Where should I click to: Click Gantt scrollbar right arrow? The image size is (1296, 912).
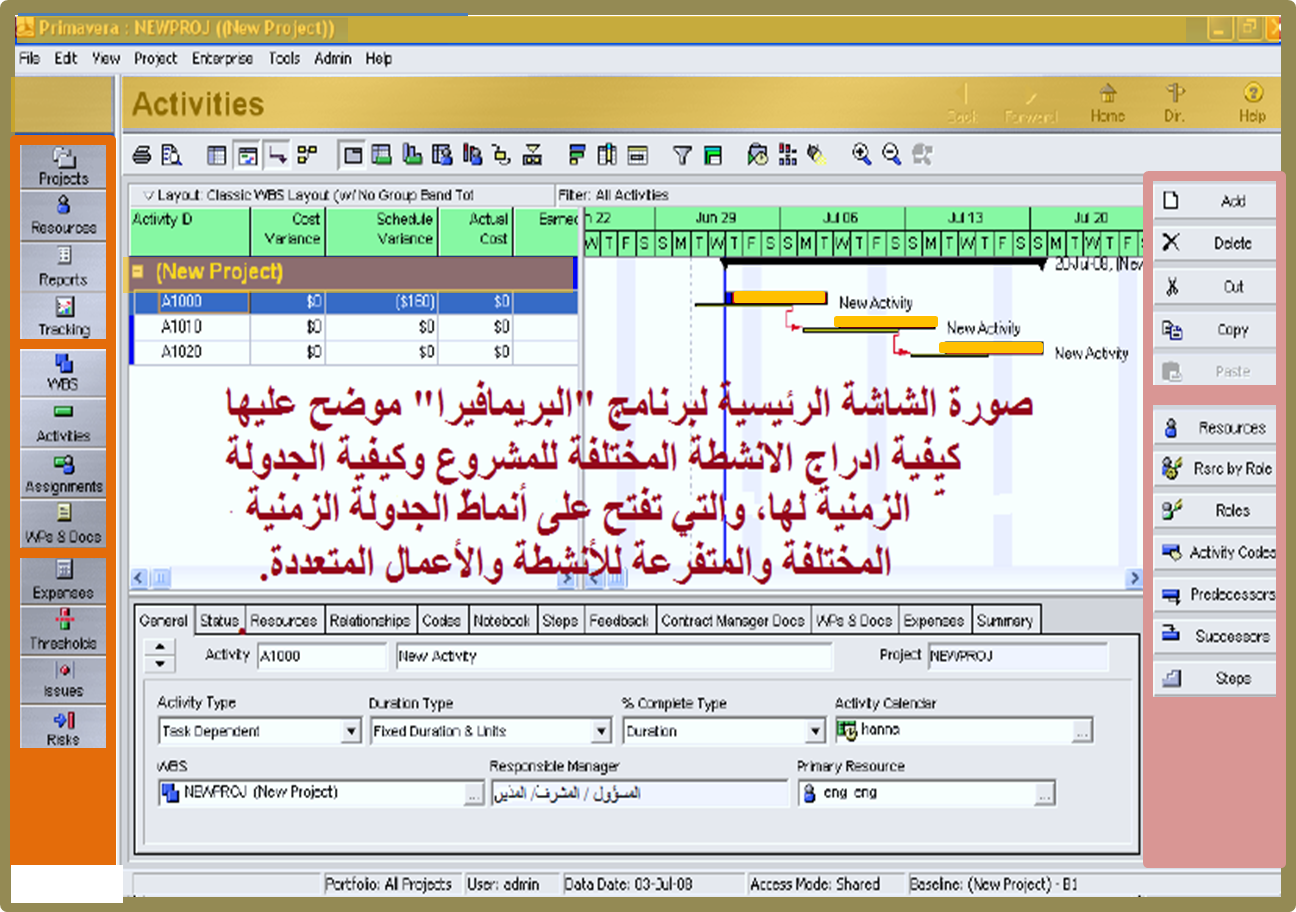(1134, 578)
